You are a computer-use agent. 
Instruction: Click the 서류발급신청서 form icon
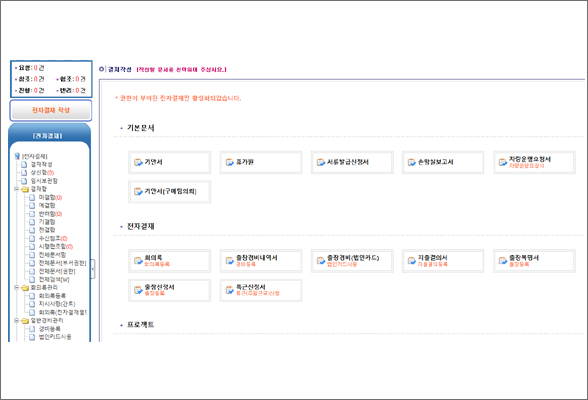pos(321,162)
